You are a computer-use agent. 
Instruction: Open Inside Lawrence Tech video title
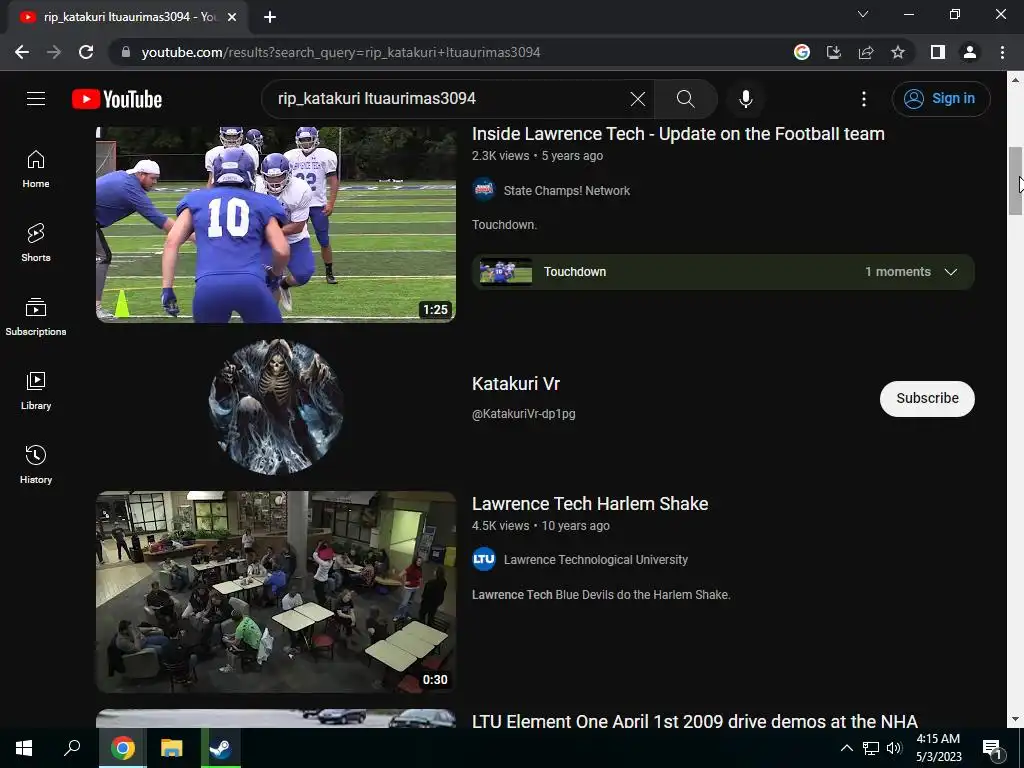pyautogui.click(x=678, y=134)
